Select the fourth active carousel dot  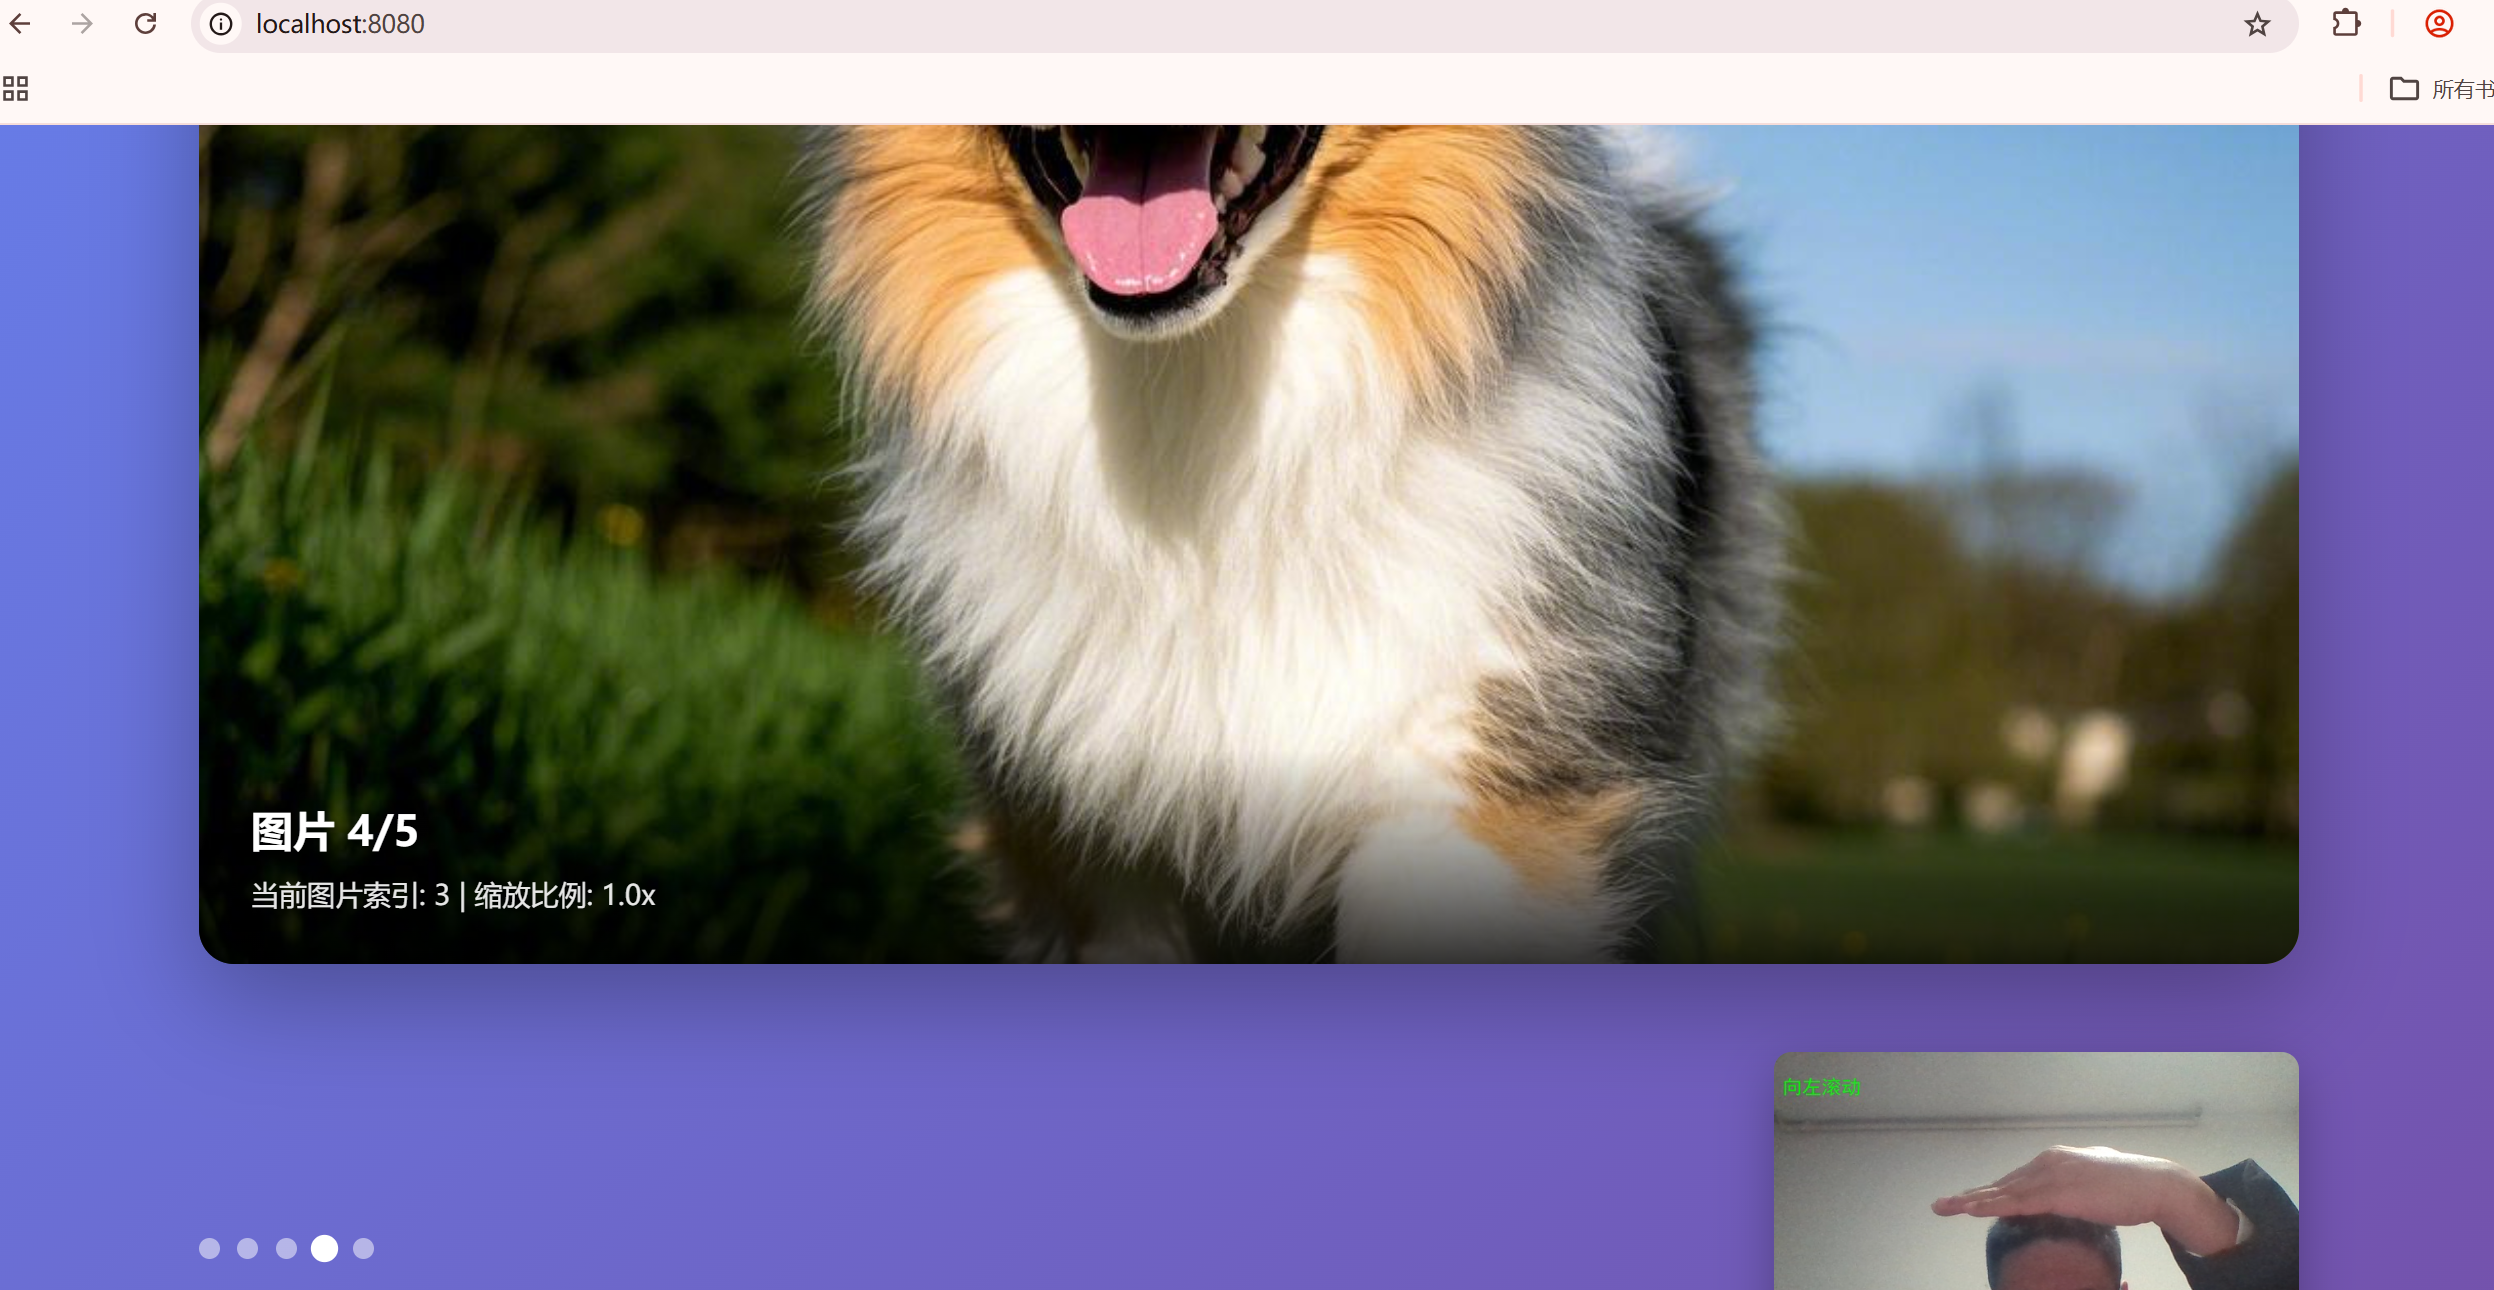coord(324,1248)
